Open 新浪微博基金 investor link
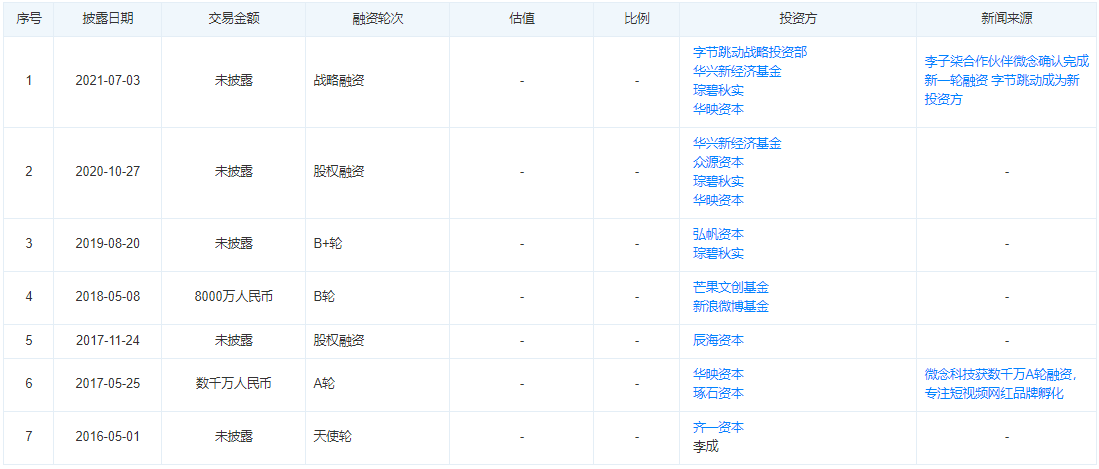 click(x=730, y=306)
